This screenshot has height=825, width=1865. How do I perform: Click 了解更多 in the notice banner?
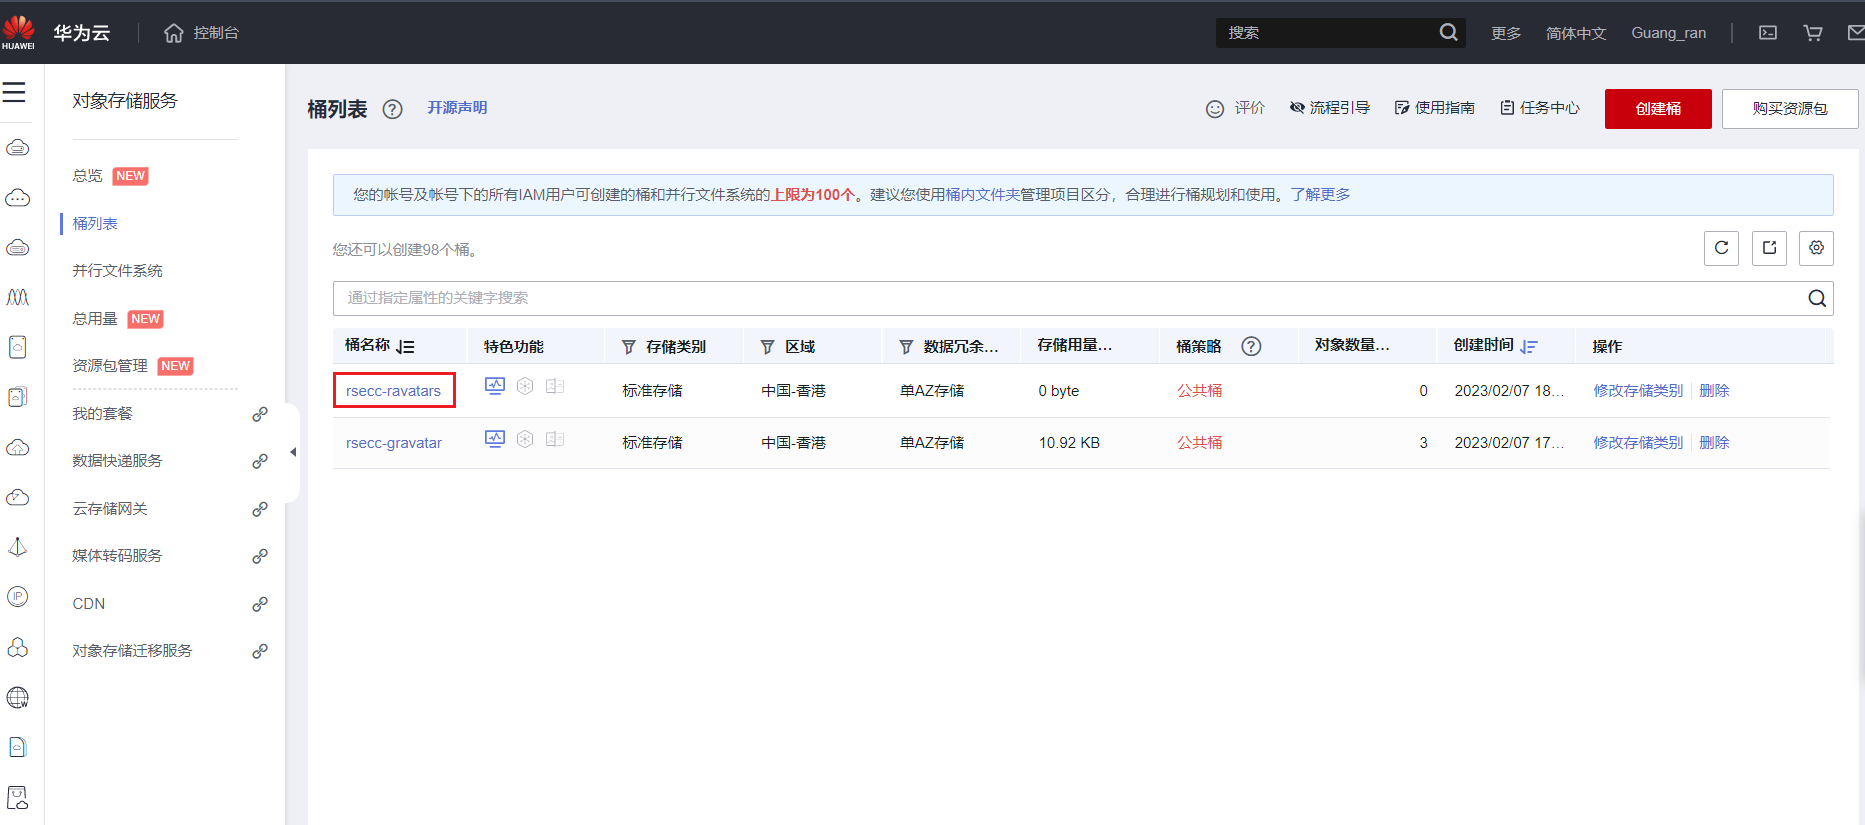(1320, 195)
